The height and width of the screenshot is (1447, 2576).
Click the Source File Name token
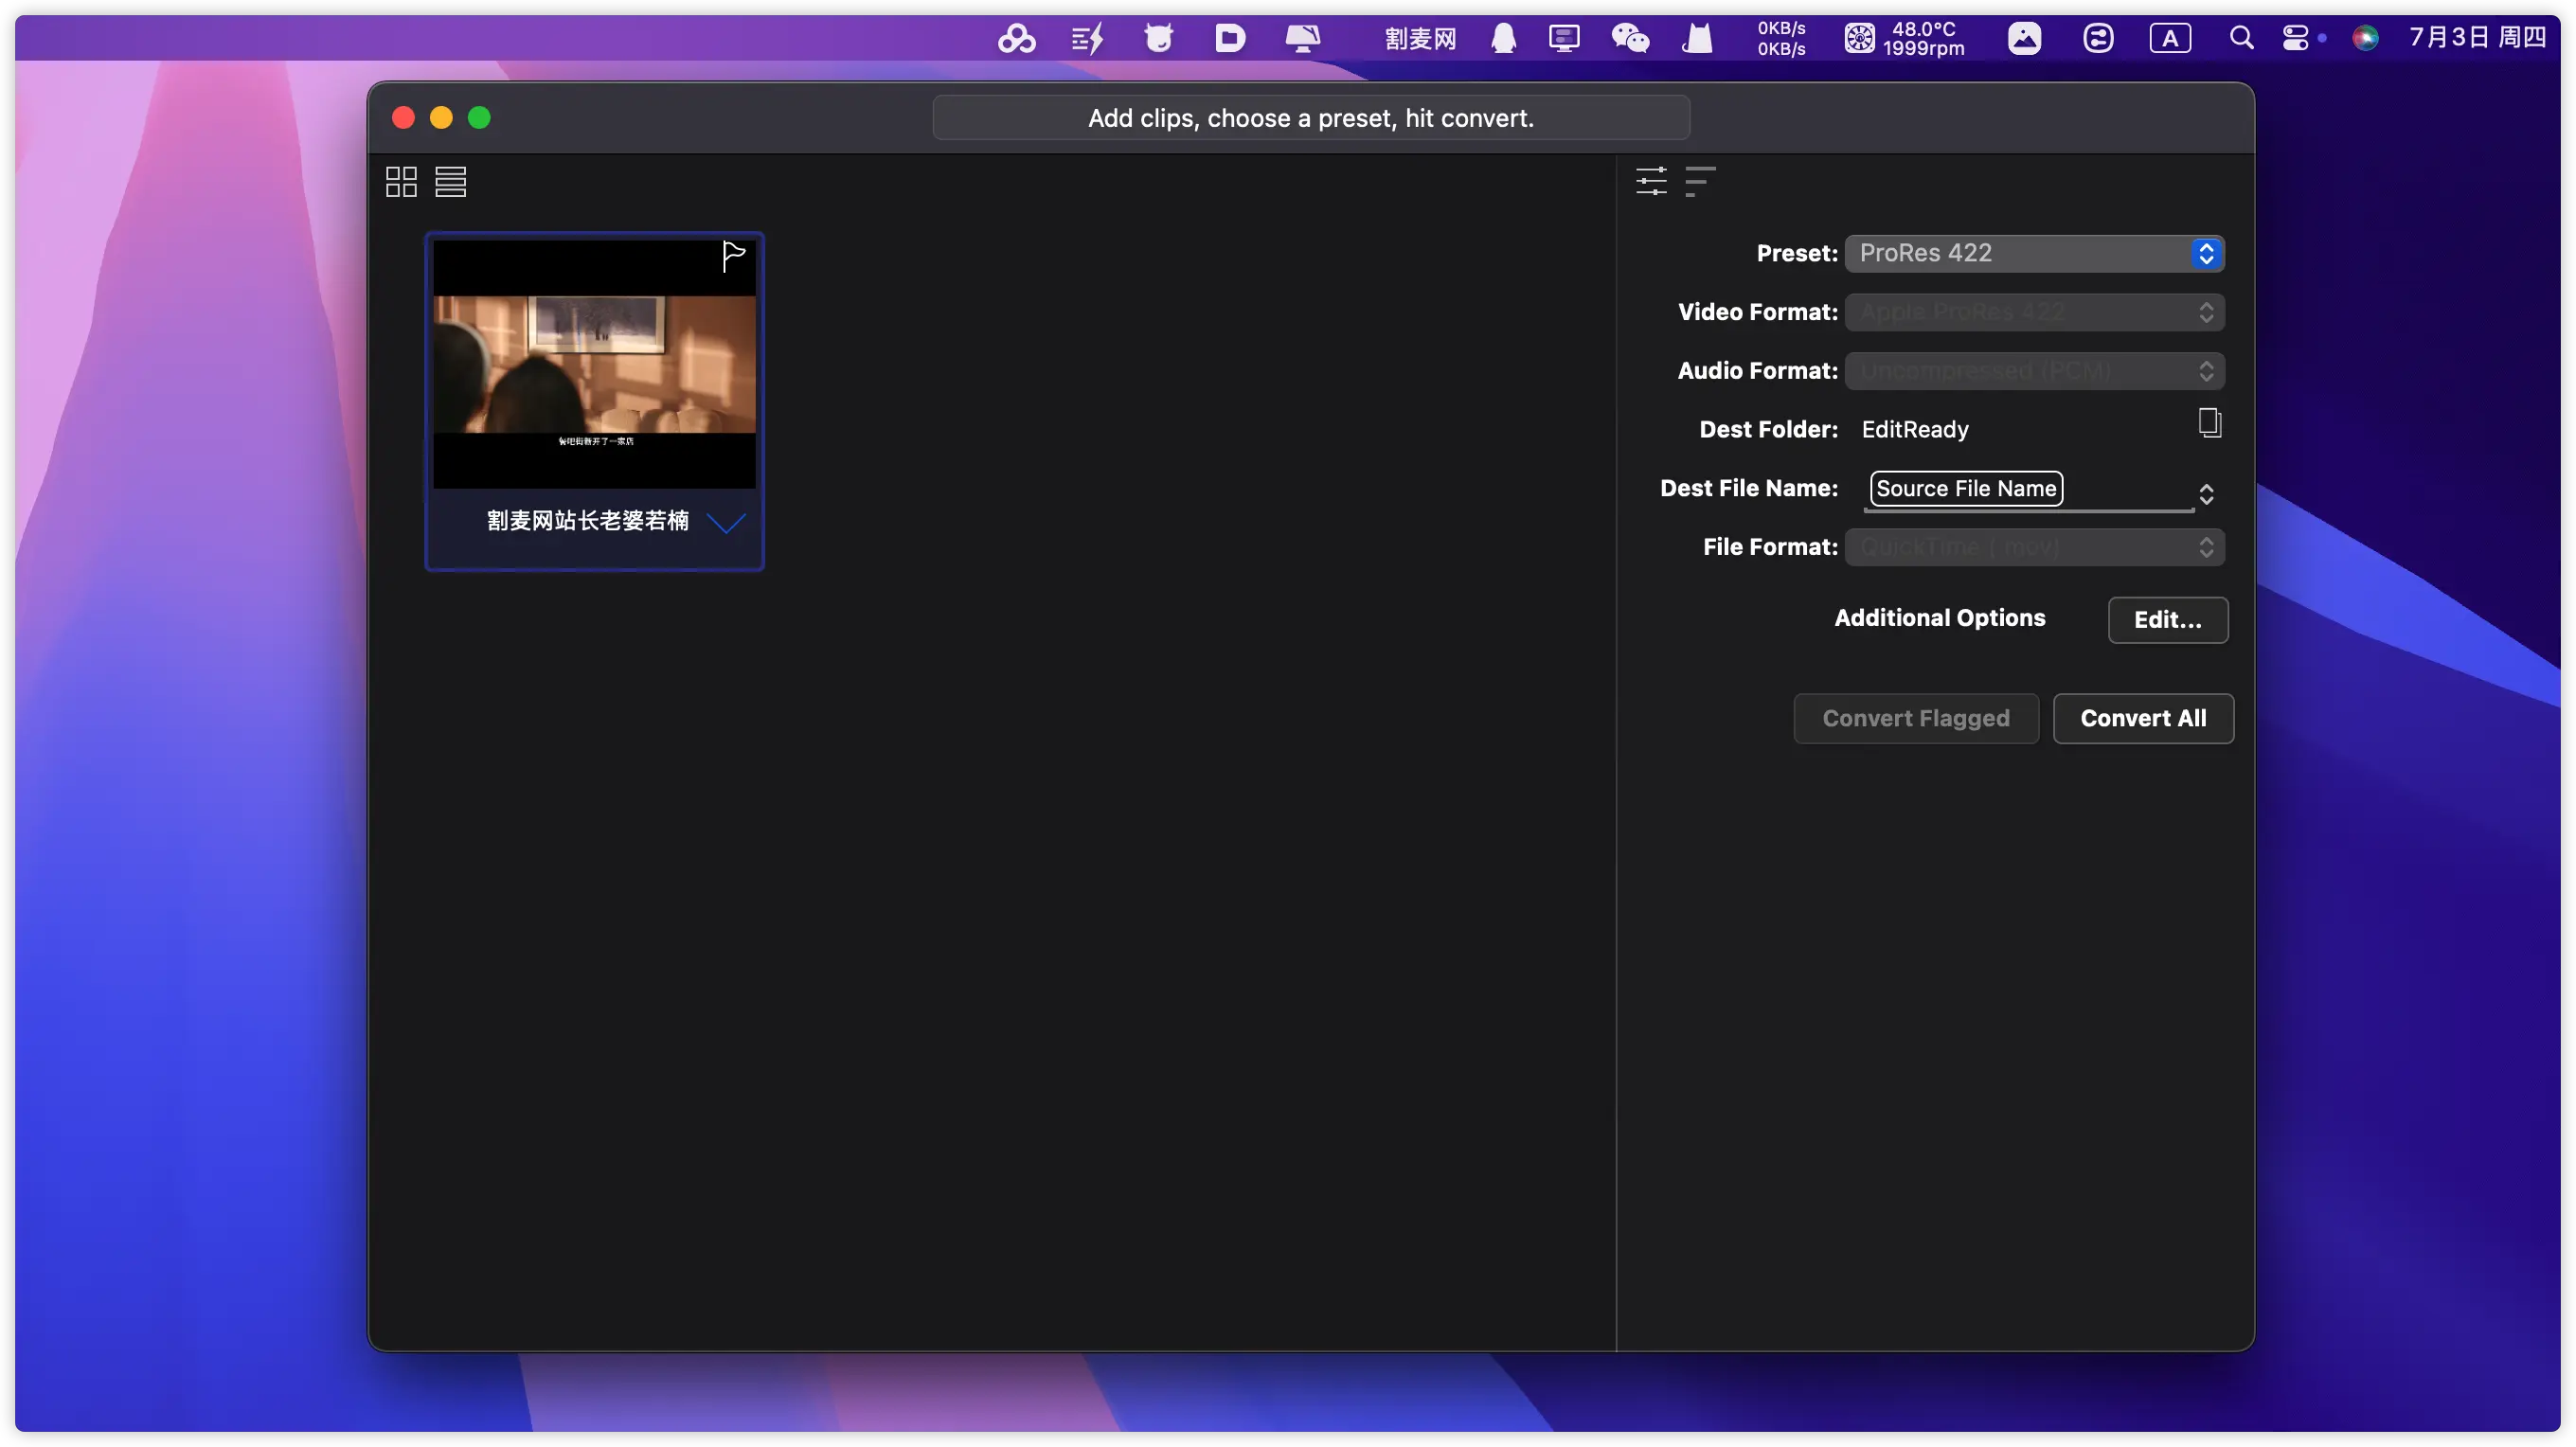coord(1965,489)
